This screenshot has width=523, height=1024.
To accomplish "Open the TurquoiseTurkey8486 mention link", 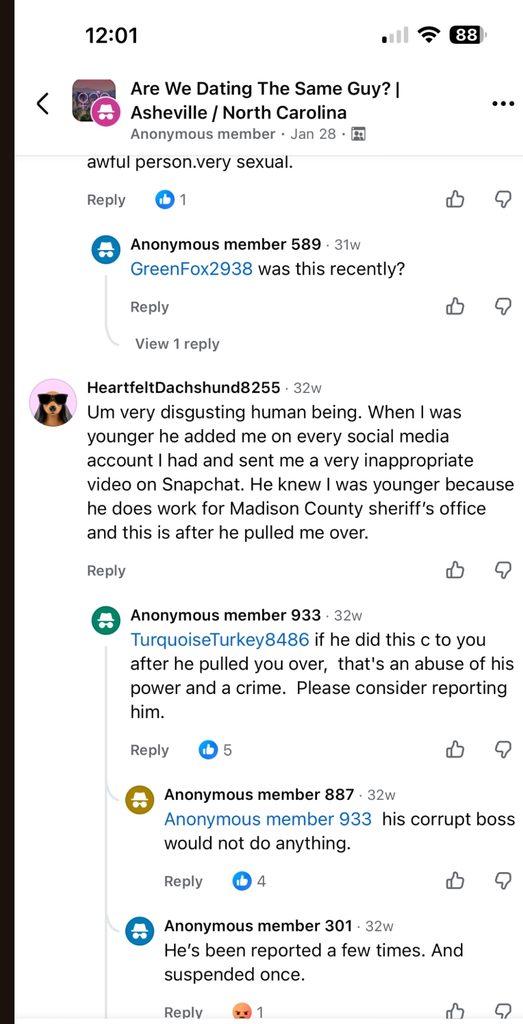I will click(219, 639).
